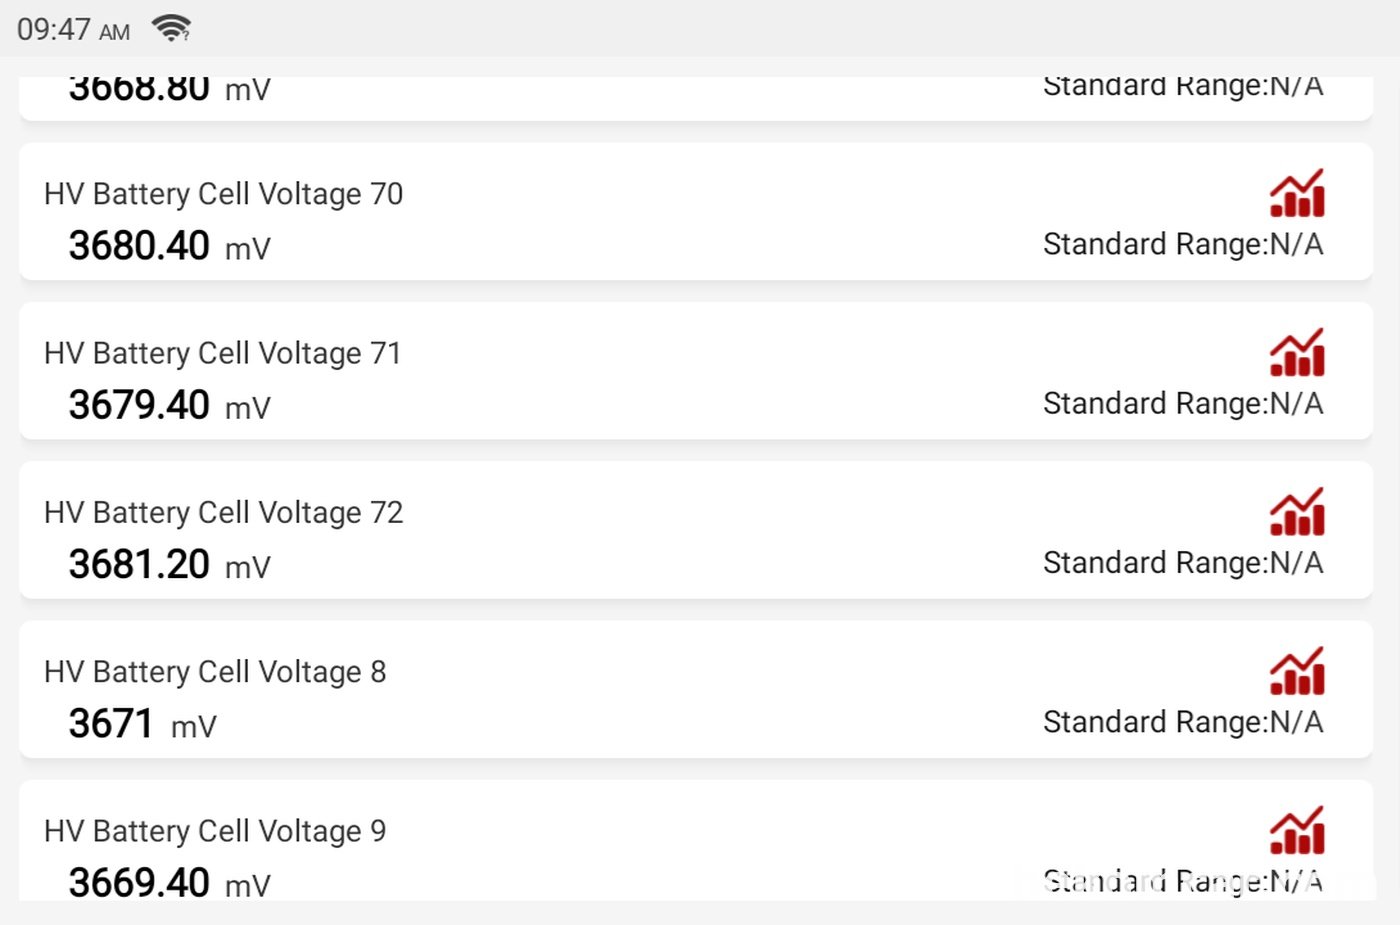The image size is (1400, 925).
Task: Tap Standard Range for Cell Voltage 72
Action: 1183,563
